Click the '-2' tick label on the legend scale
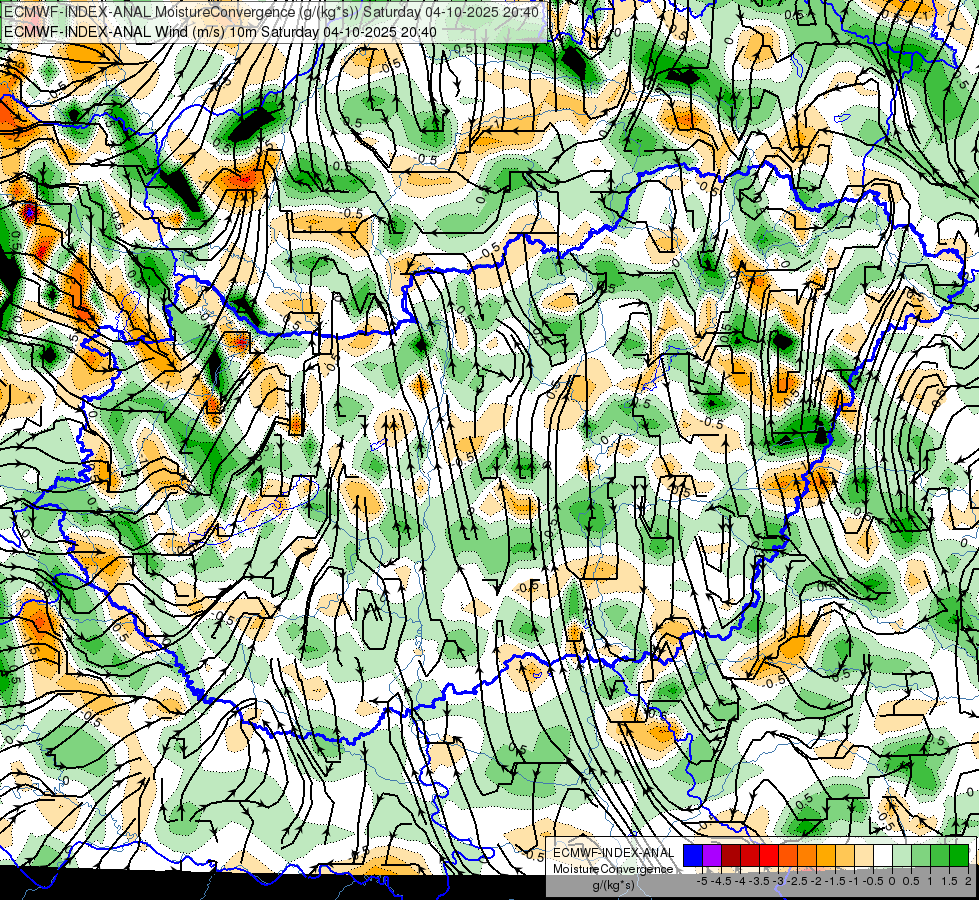This screenshot has width=979, height=900. click(817, 881)
